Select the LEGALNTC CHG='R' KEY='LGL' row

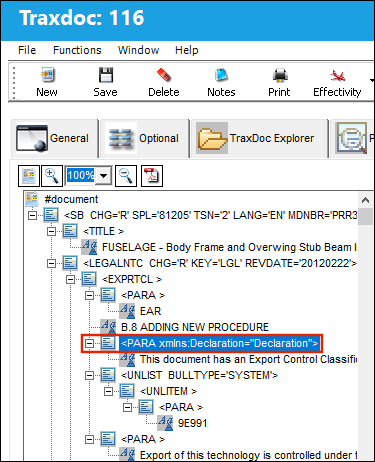point(219,263)
